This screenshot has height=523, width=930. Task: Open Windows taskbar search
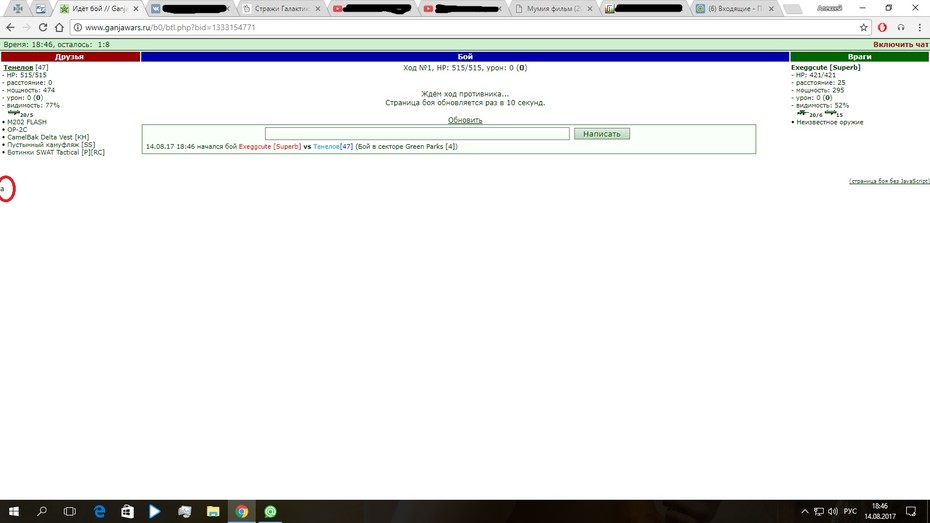42,511
